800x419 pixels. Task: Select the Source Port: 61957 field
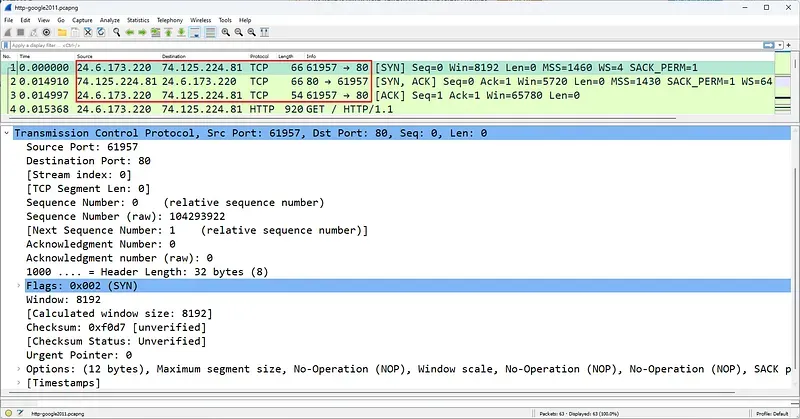pos(82,147)
